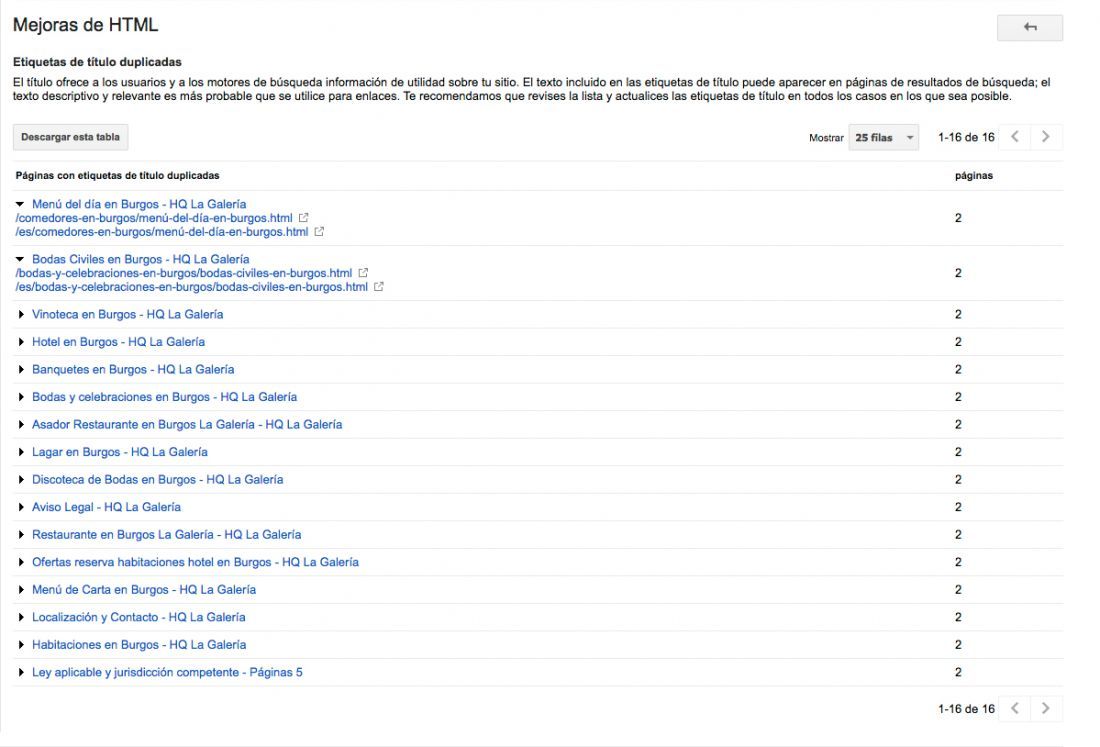Expand the Aviso Legal row triangle
This screenshot has height=747, width=1100.
coord(21,507)
